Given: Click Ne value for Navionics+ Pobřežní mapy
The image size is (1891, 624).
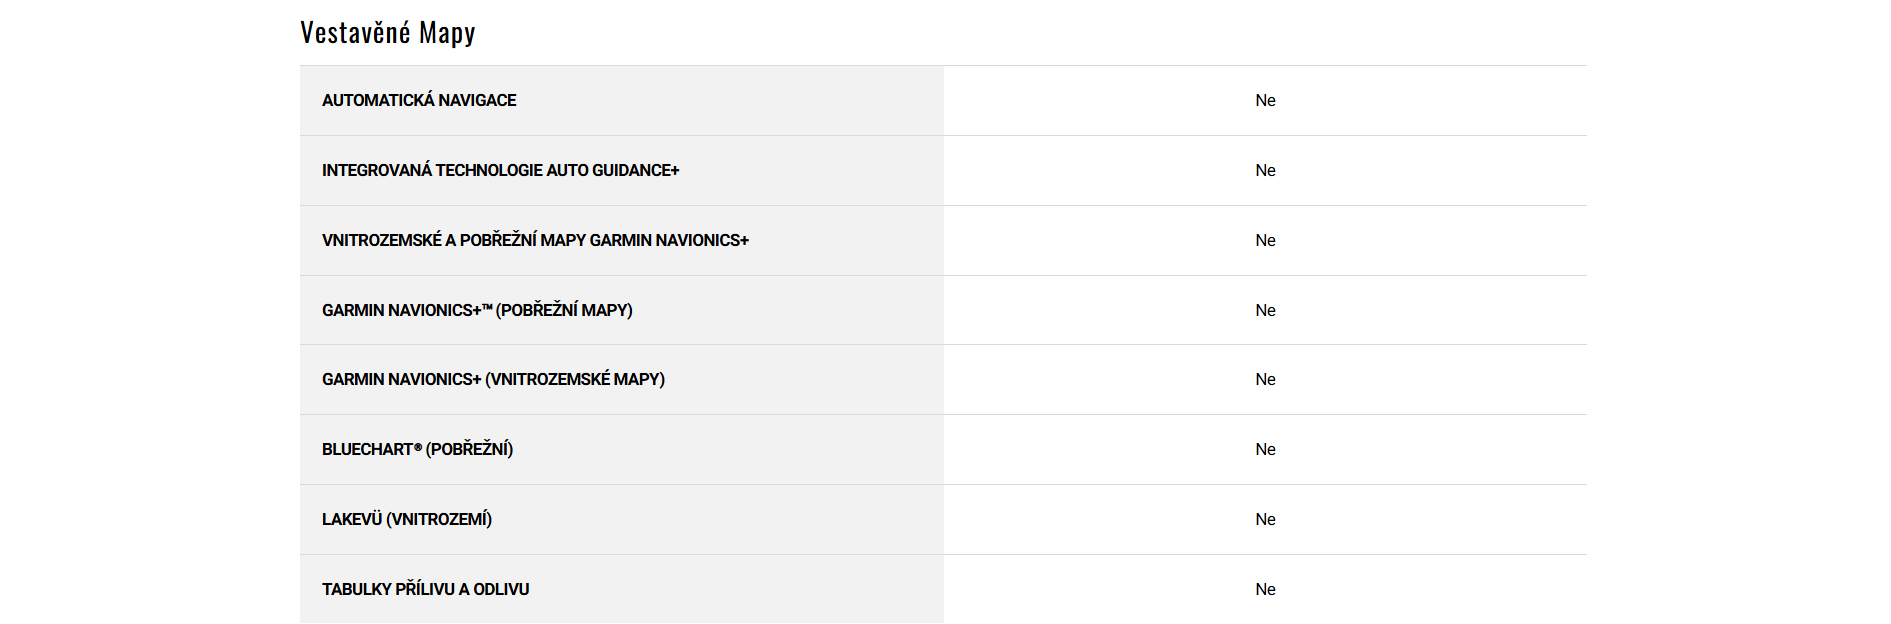Looking at the screenshot, I should point(1265,310).
